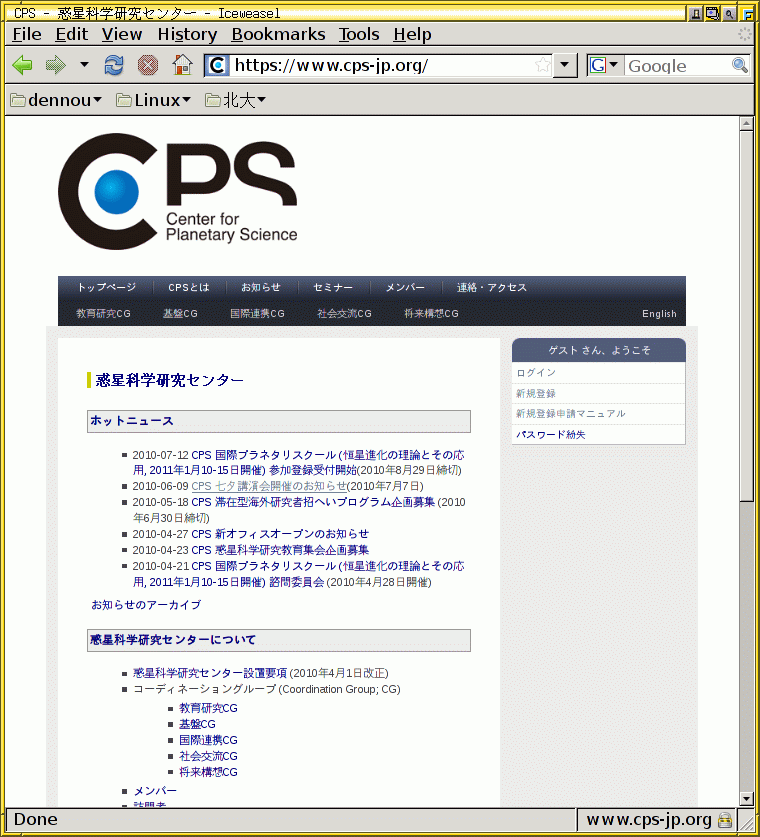Click the vertical scrollbar thumb

pos(747,315)
